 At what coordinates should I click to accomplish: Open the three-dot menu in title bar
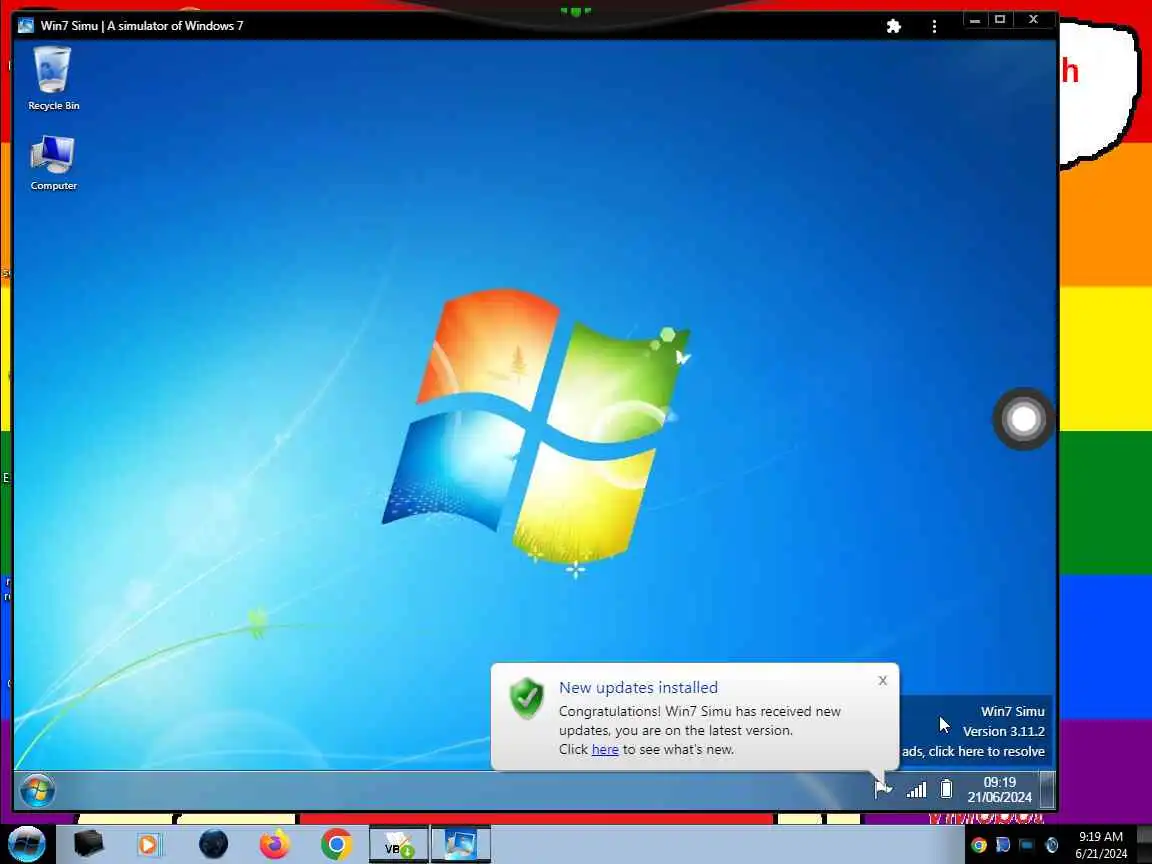pos(934,26)
